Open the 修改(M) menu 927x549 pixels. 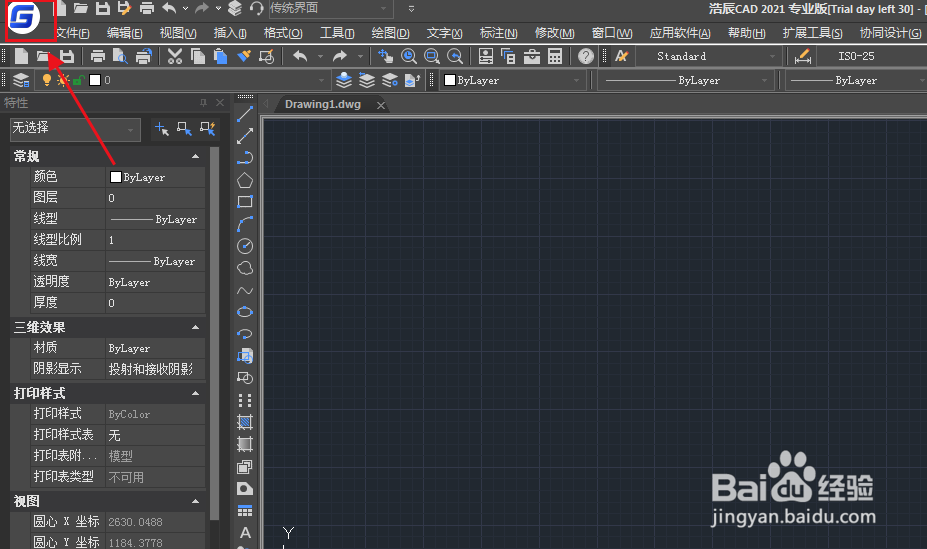(x=555, y=33)
